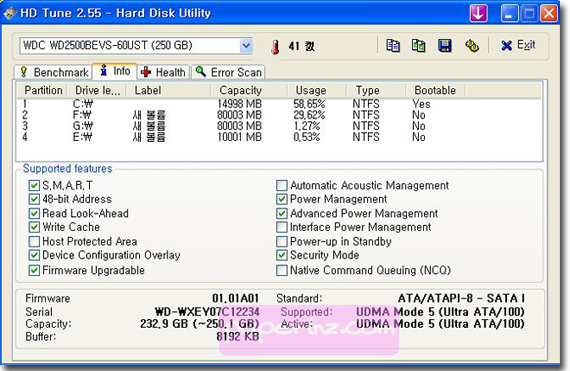Check the Host Protected Area checkbox
570x371 pixels.
click(34, 241)
